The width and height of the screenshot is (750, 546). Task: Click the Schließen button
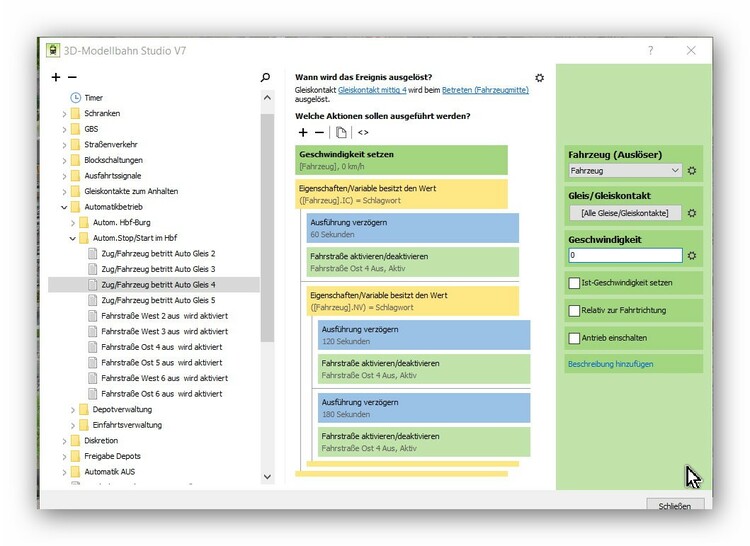[675, 505]
